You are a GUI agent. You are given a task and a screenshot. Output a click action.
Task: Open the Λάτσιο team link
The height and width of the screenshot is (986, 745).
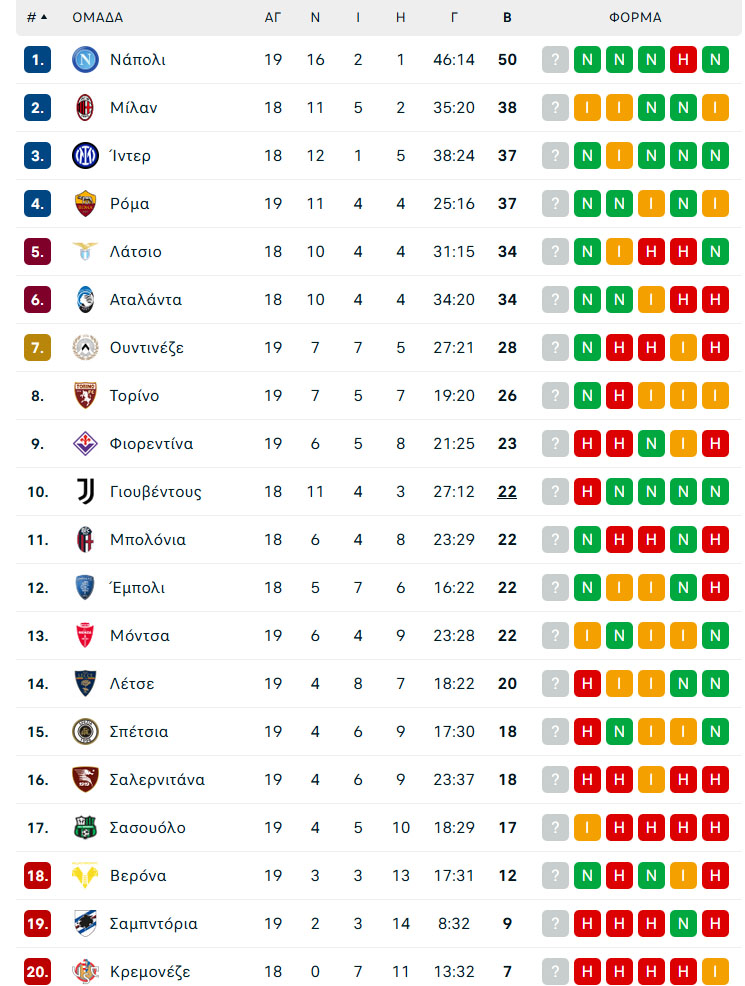tap(136, 252)
